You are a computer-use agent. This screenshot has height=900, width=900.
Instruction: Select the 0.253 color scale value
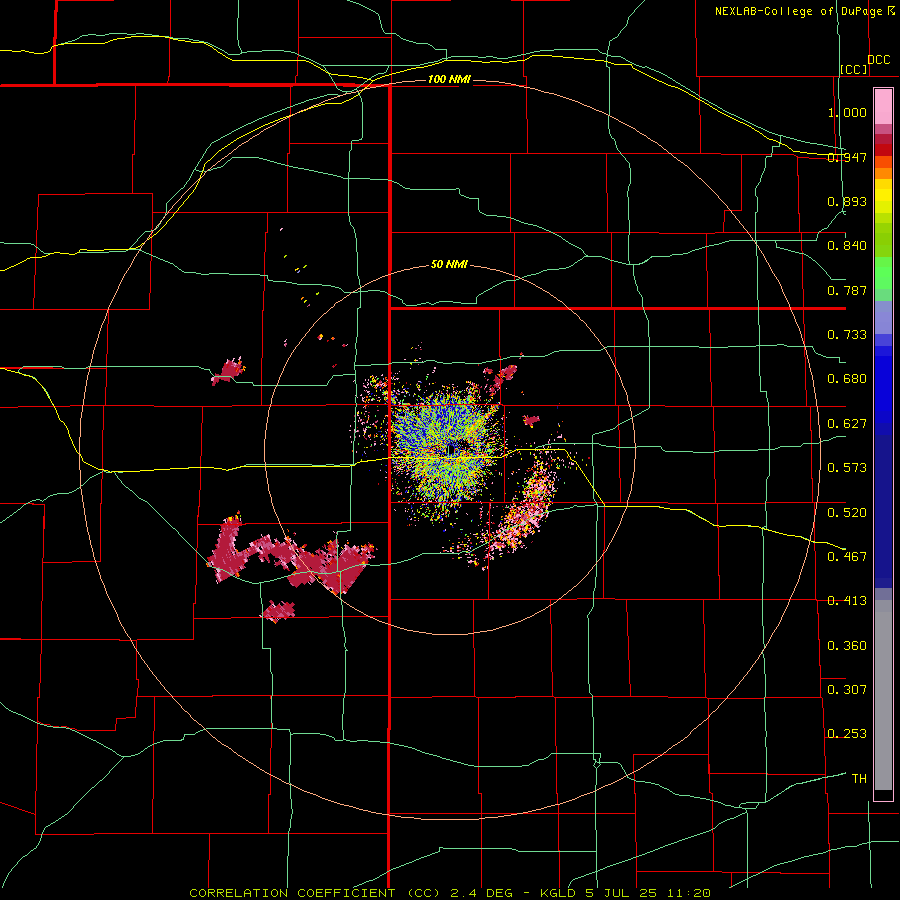pos(847,734)
